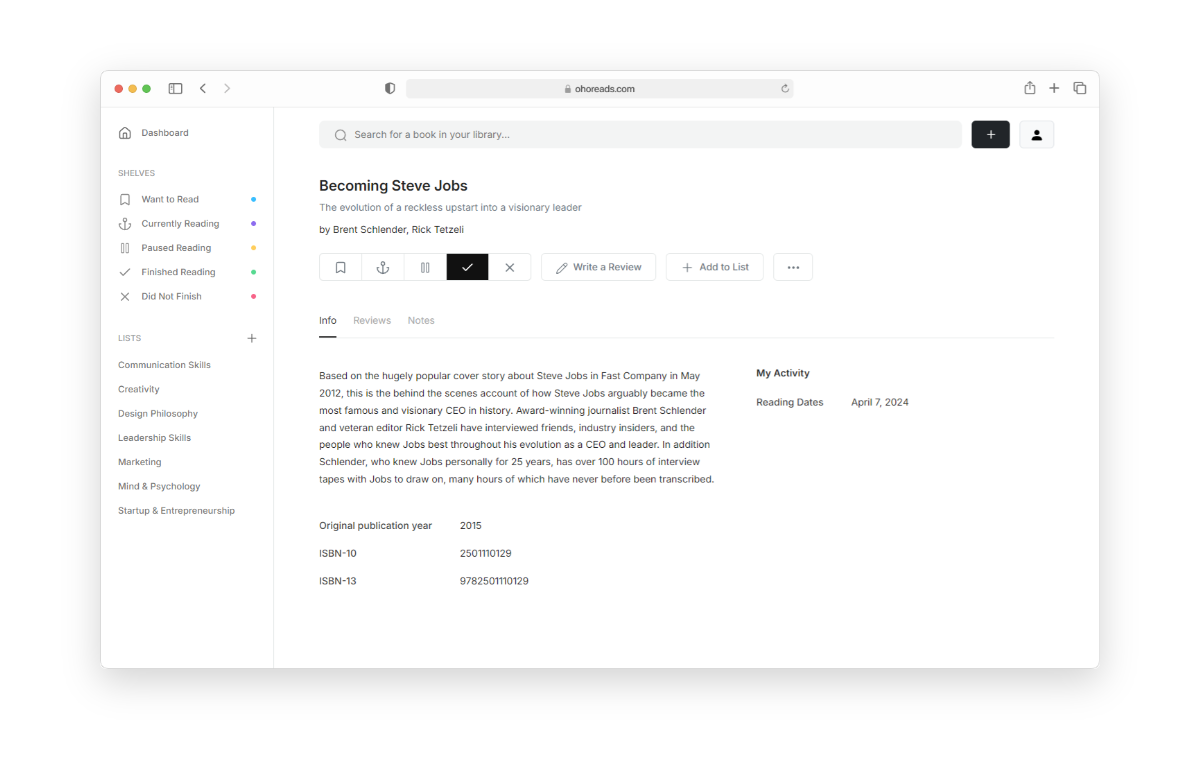This screenshot has width=1200, height=760.
Task: Open the Finished Reading shelf
Action: point(187,272)
